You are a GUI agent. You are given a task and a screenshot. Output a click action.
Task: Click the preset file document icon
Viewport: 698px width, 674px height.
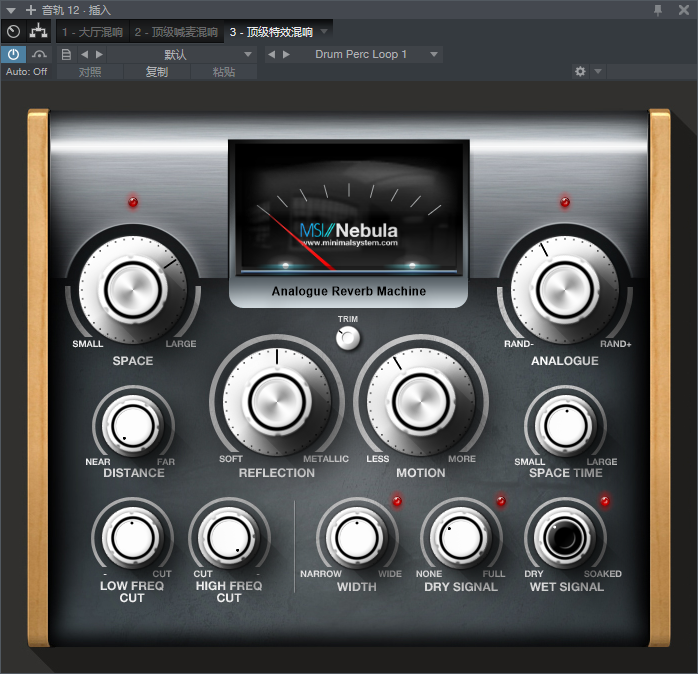(x=66, y=55)
